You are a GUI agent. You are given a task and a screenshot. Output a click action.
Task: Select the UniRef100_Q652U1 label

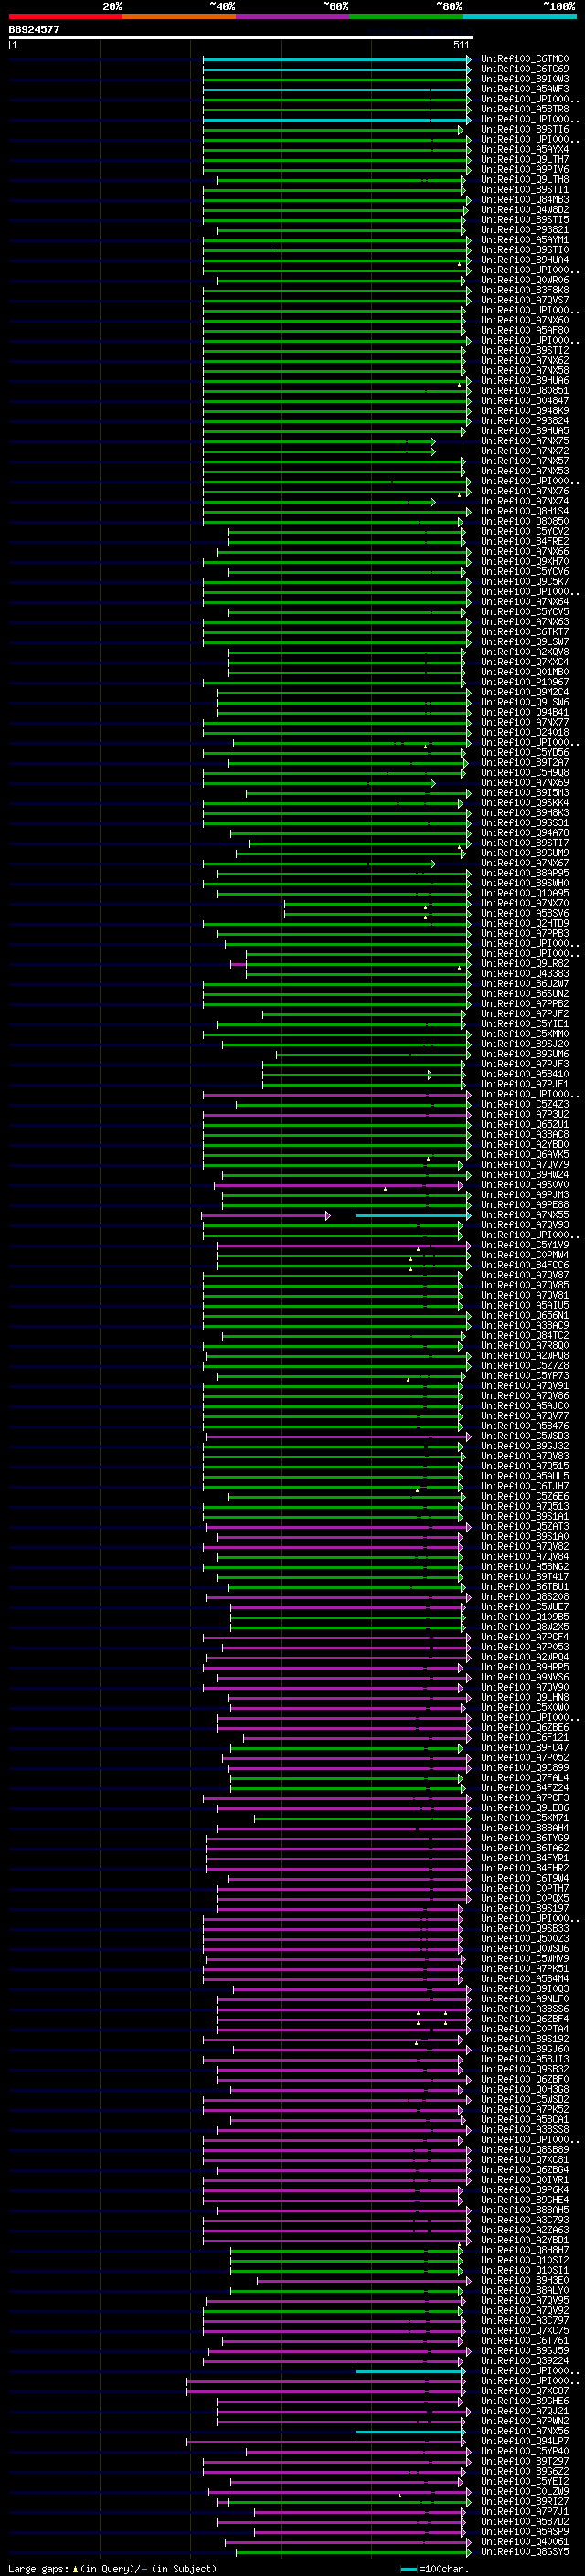click(x=524, y=1124)
